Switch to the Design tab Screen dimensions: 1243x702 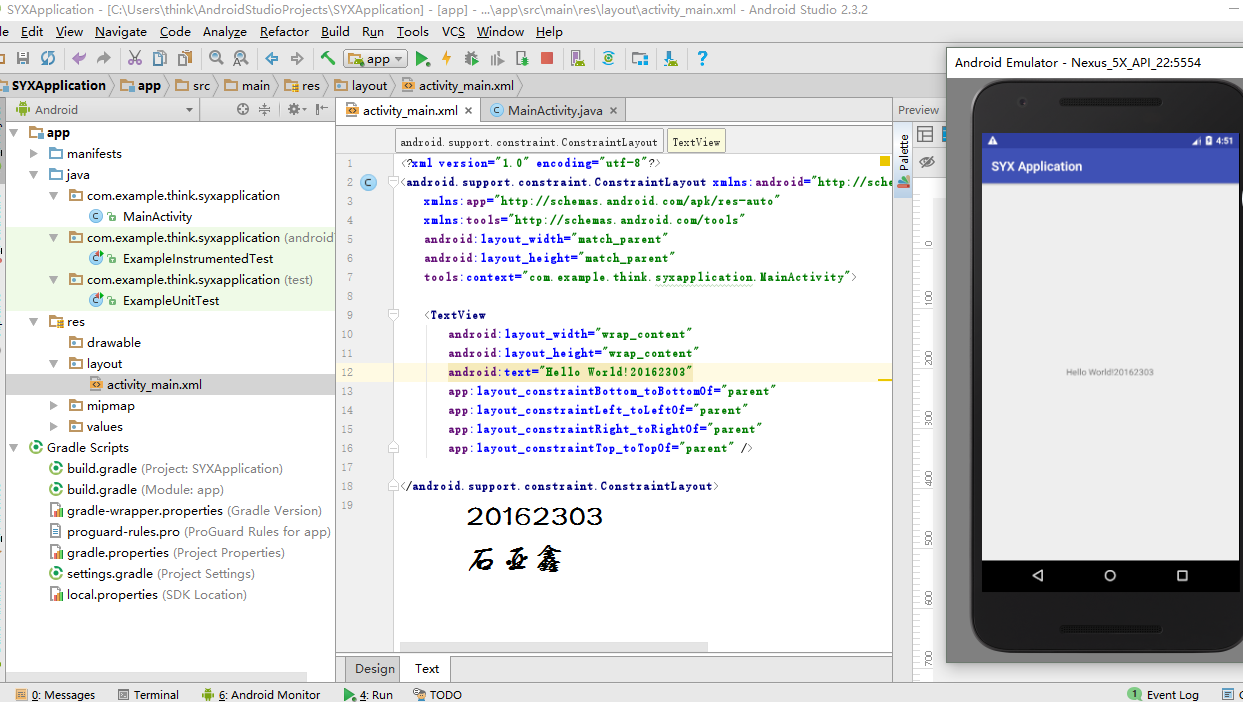(x=375, y=669)
